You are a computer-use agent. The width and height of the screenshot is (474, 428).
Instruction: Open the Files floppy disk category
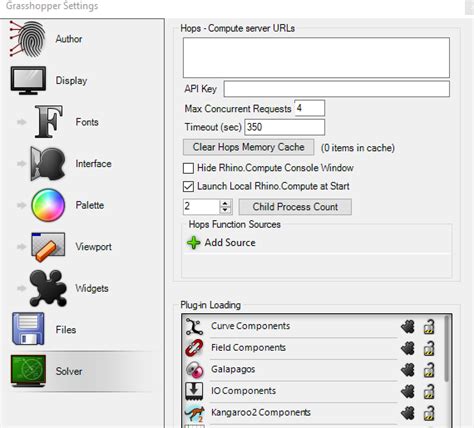28,329
